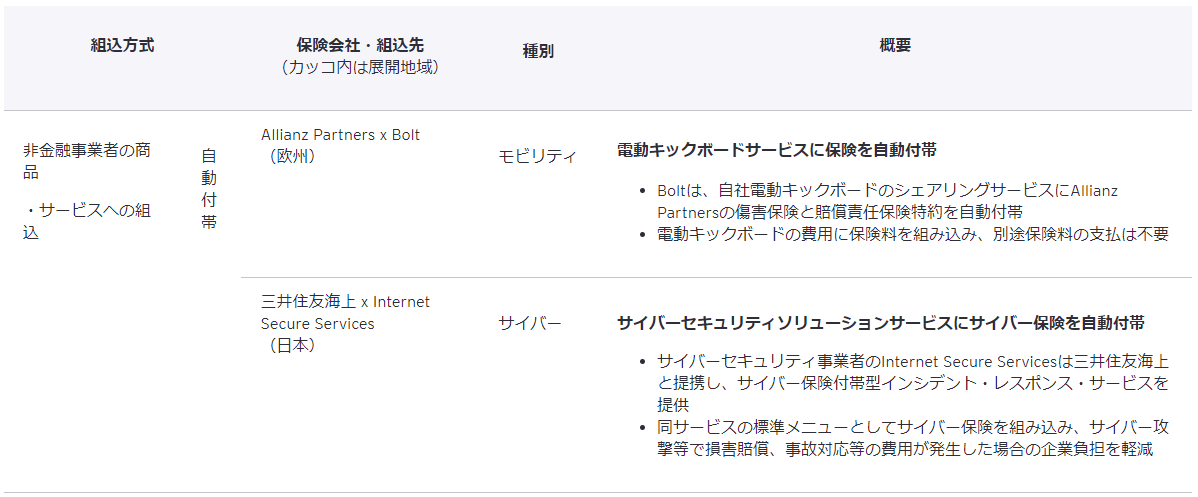The width and height of the screenshot is (1198, 497).
Task: Select the bullet about 別途保険料の支払は不要
Action: tap(912, 234)
